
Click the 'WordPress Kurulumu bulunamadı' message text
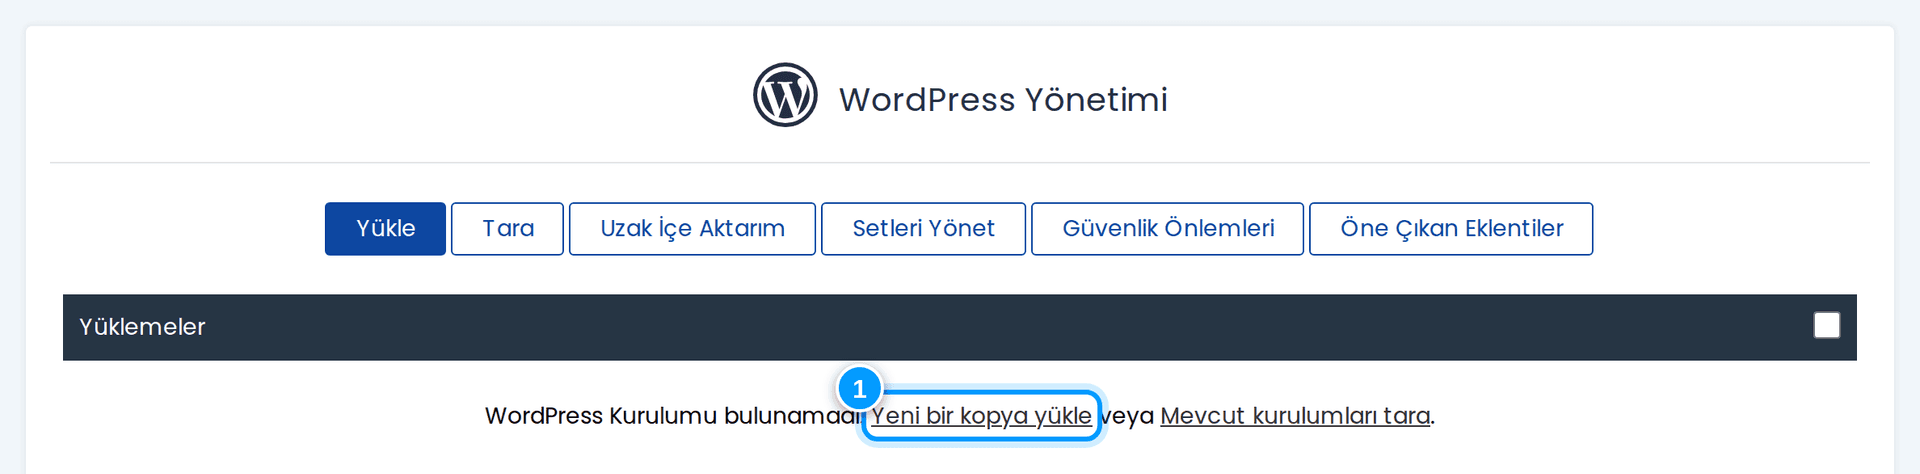tap(673, 416)
